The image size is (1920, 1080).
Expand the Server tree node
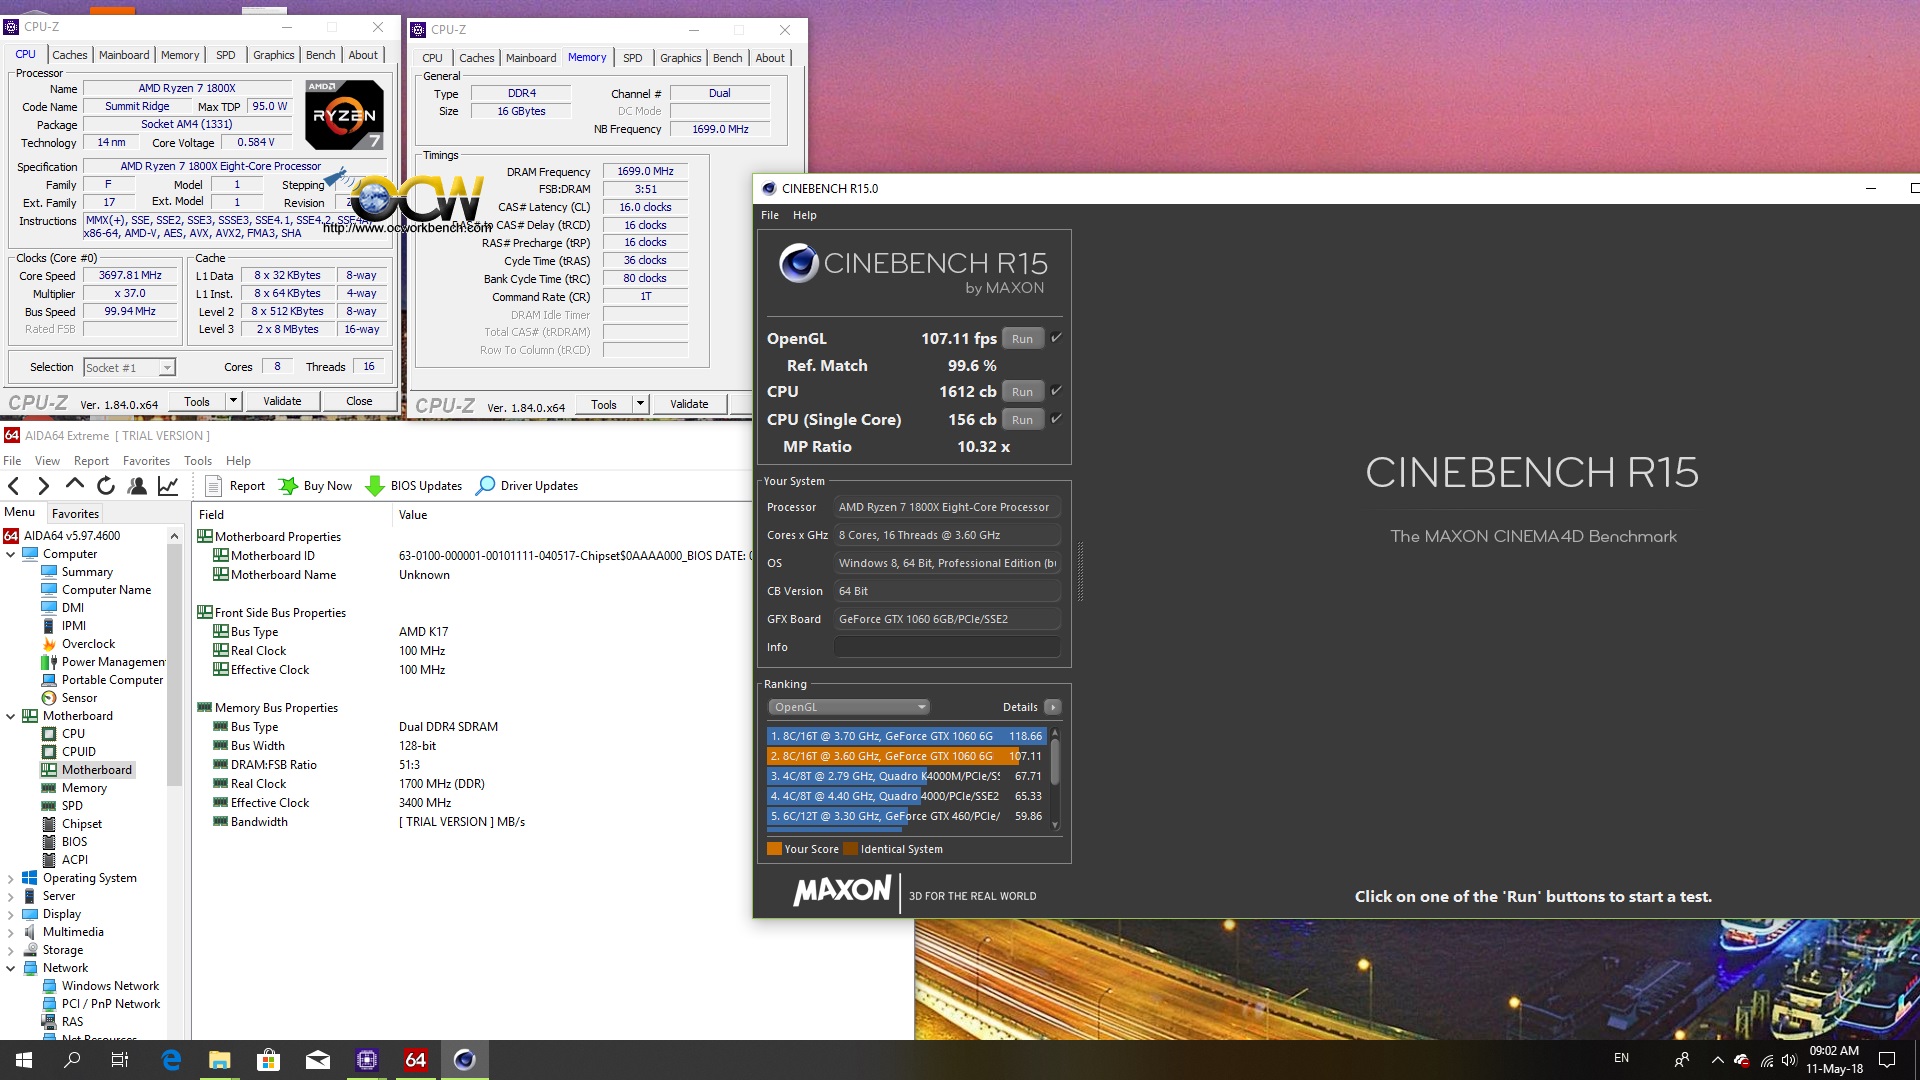[x=11, y=896]
